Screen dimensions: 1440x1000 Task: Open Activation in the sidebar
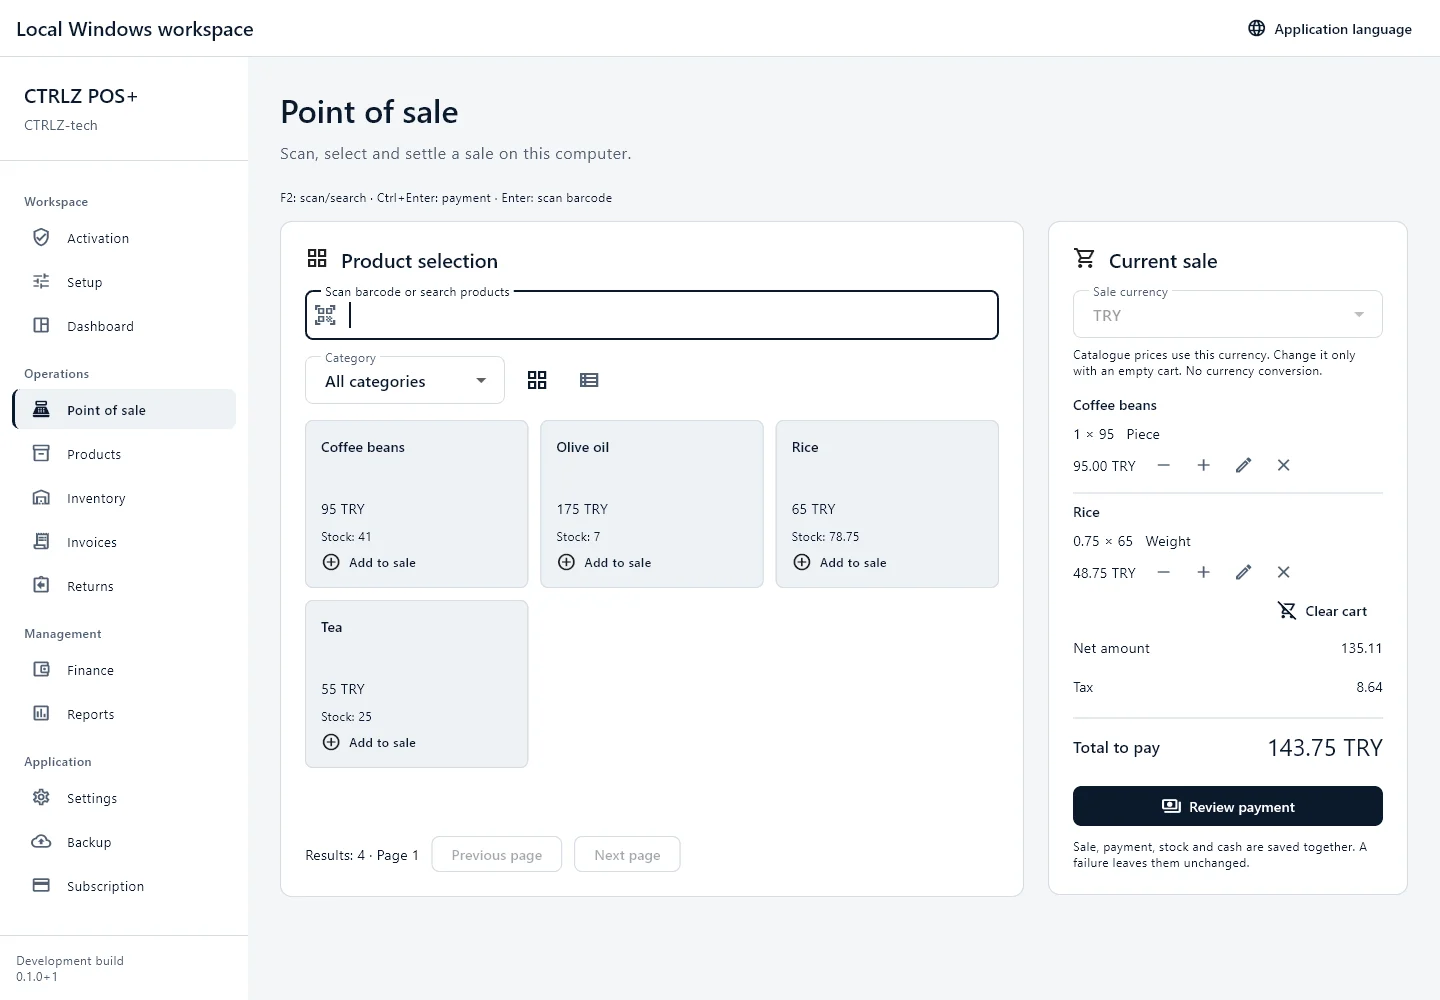coord(124,238)
